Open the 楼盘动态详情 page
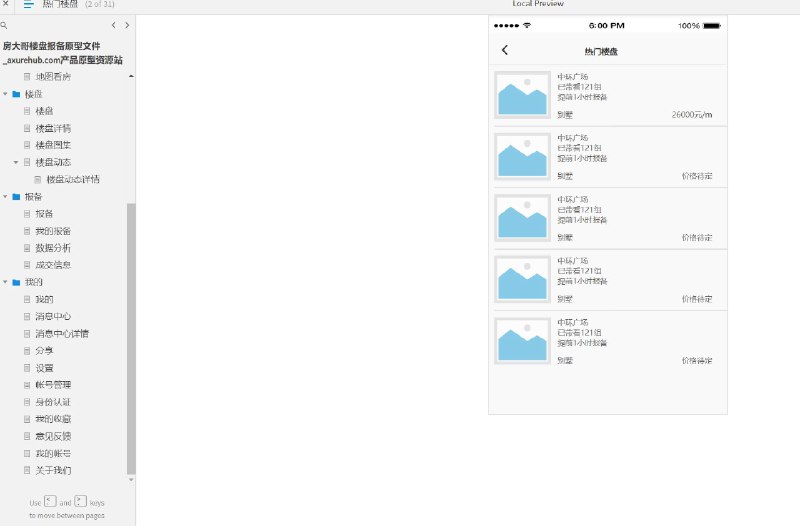The height and width of the screenshot is (526, 800). (x=73, y=179)
